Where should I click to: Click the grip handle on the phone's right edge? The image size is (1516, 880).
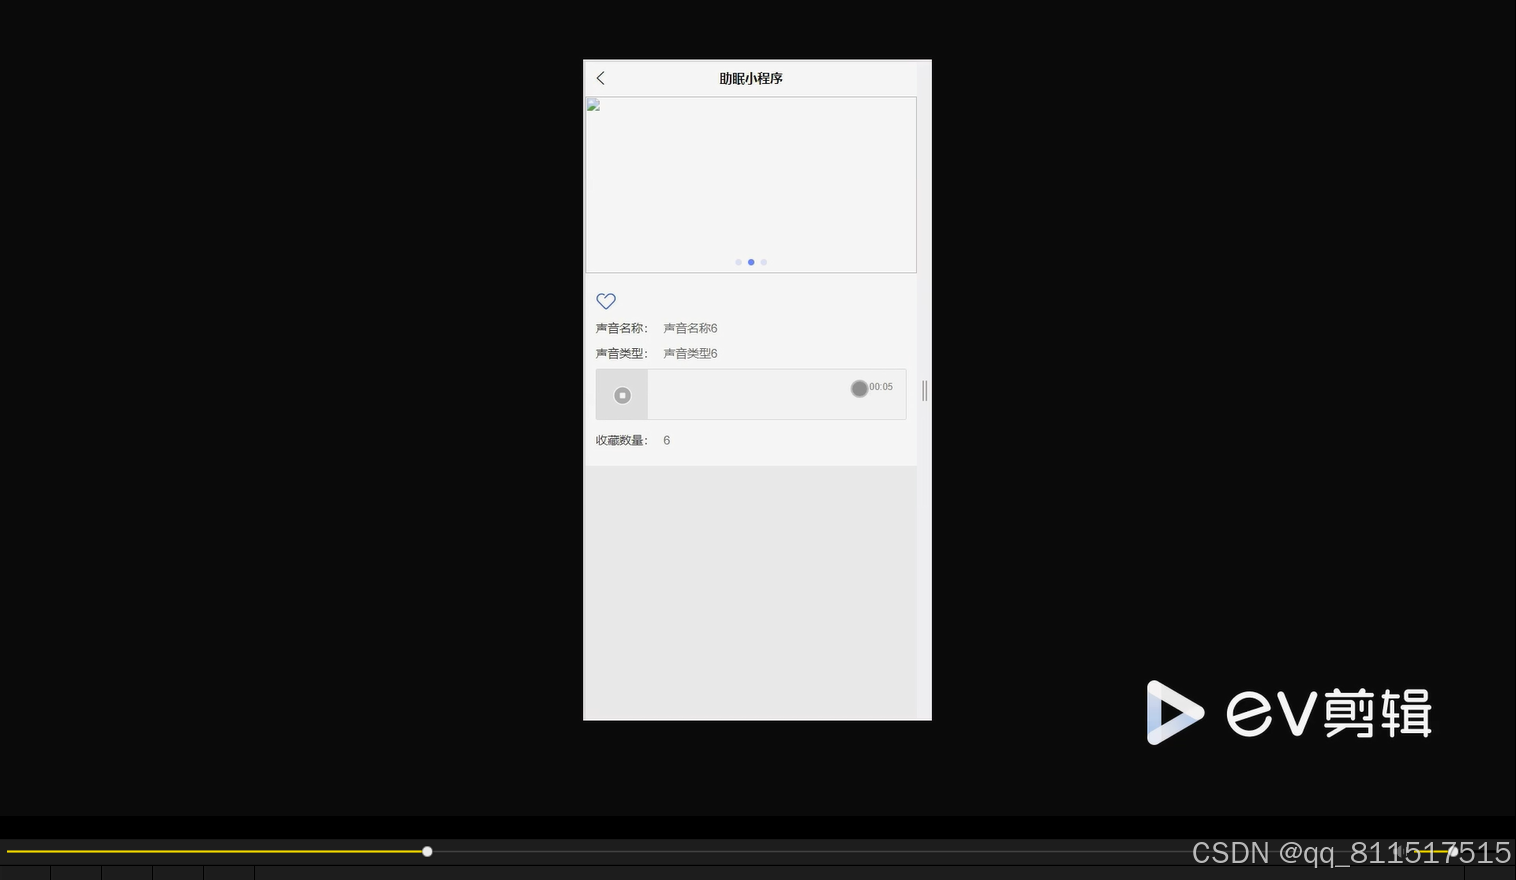coord(925,391)
